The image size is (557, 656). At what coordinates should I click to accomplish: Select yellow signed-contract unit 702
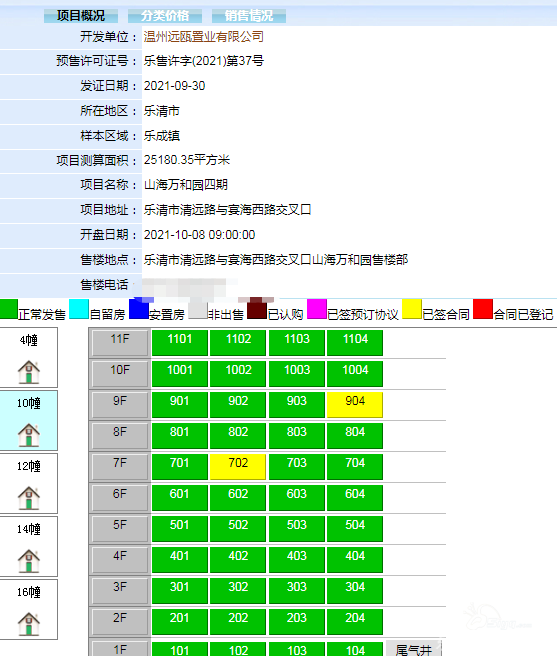[238, 466]
